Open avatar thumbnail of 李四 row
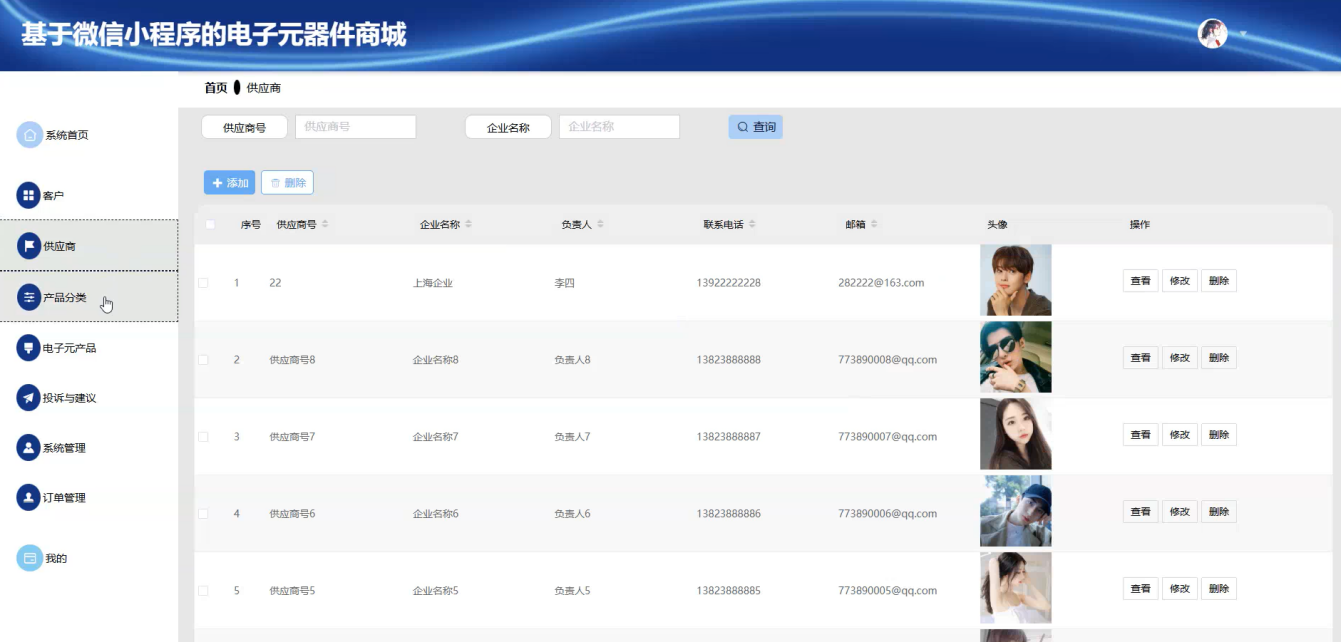 1015,281
